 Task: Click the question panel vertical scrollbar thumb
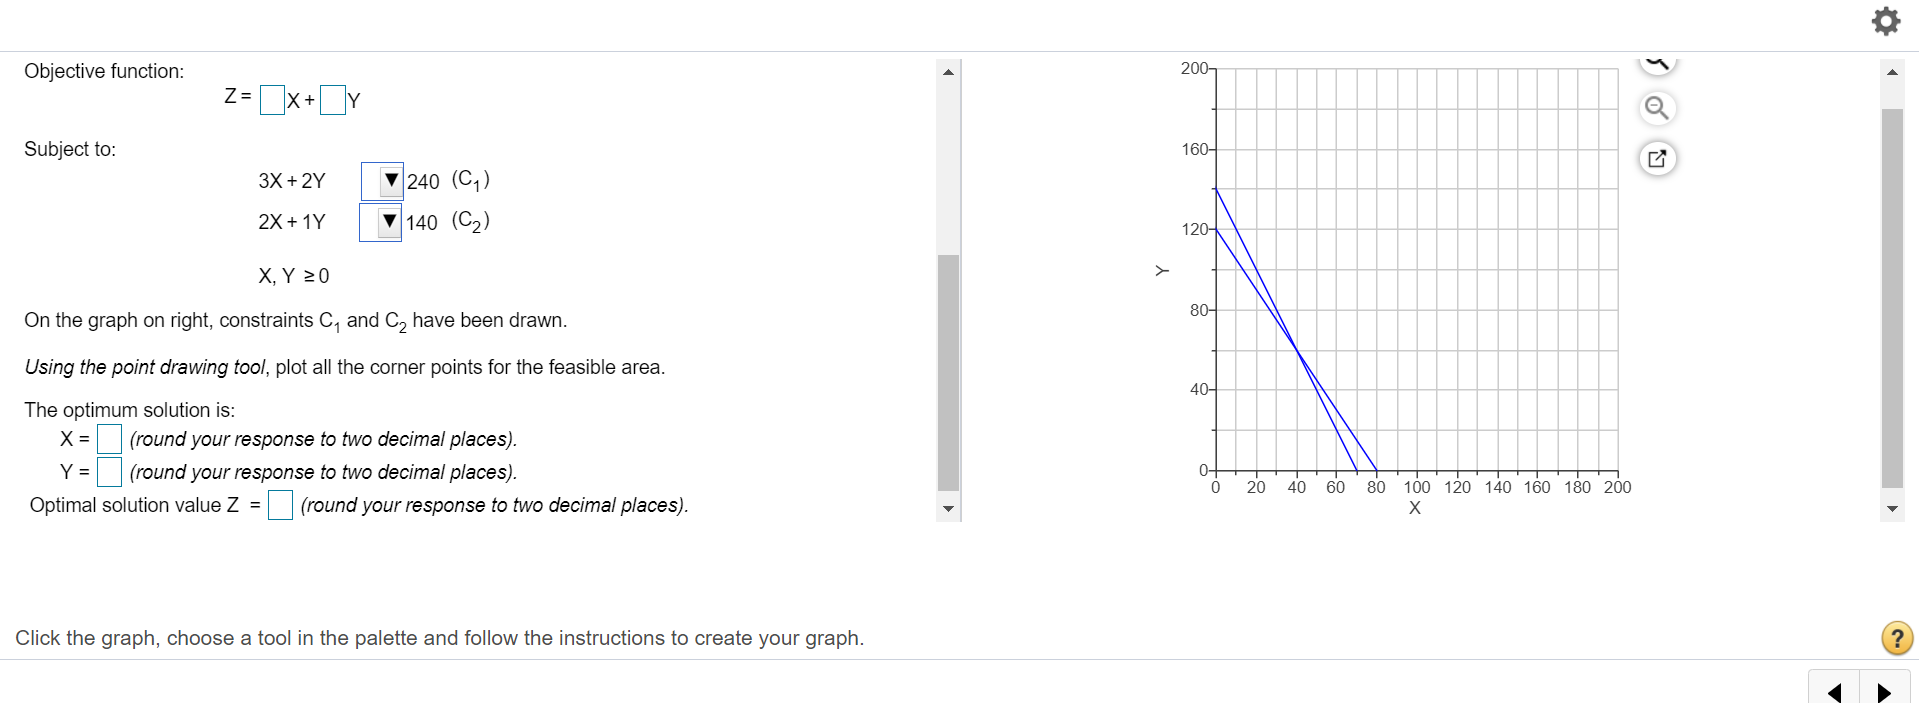(x=948, y=372)
